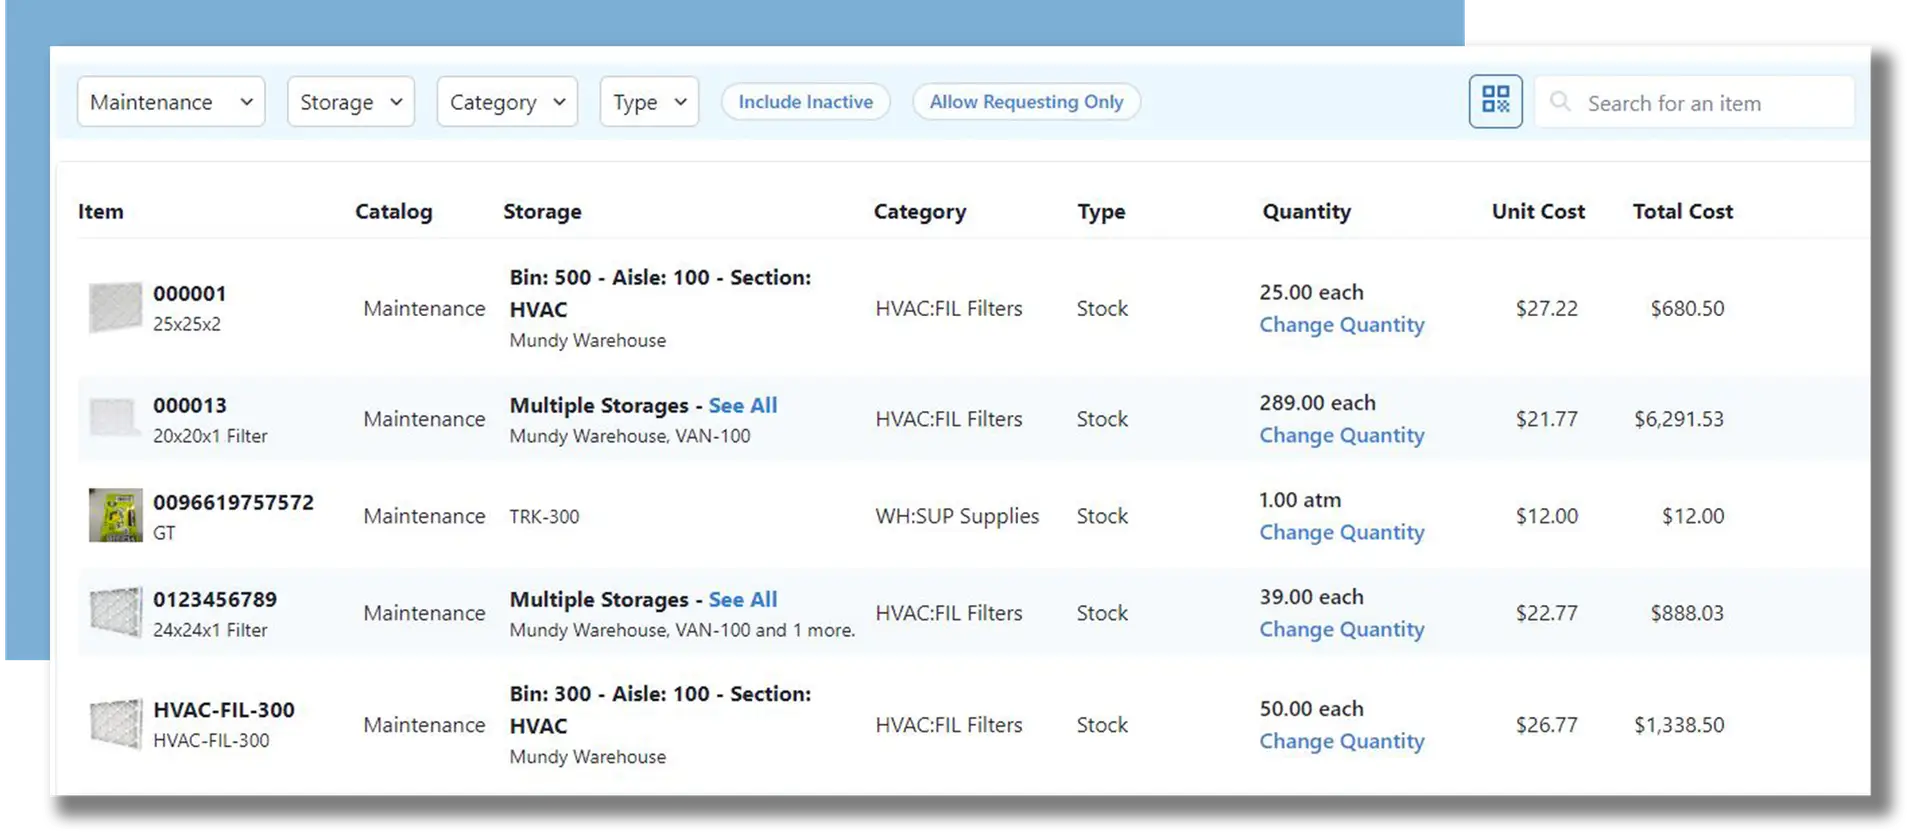Screen dimensions: 1920x833
Task: Open the 0096619757572 GT product image
Action: pyautogui.click(x=115, y=516)
